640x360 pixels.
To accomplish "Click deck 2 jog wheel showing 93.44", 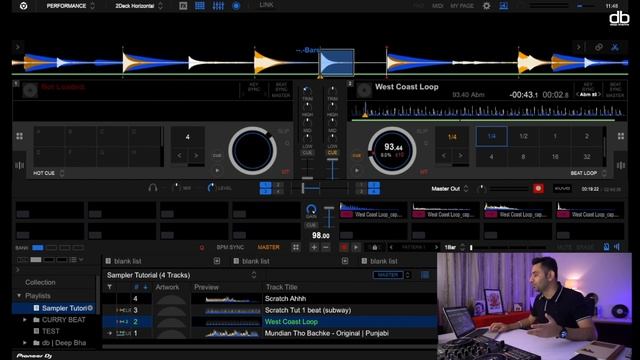I will (392, 151).
